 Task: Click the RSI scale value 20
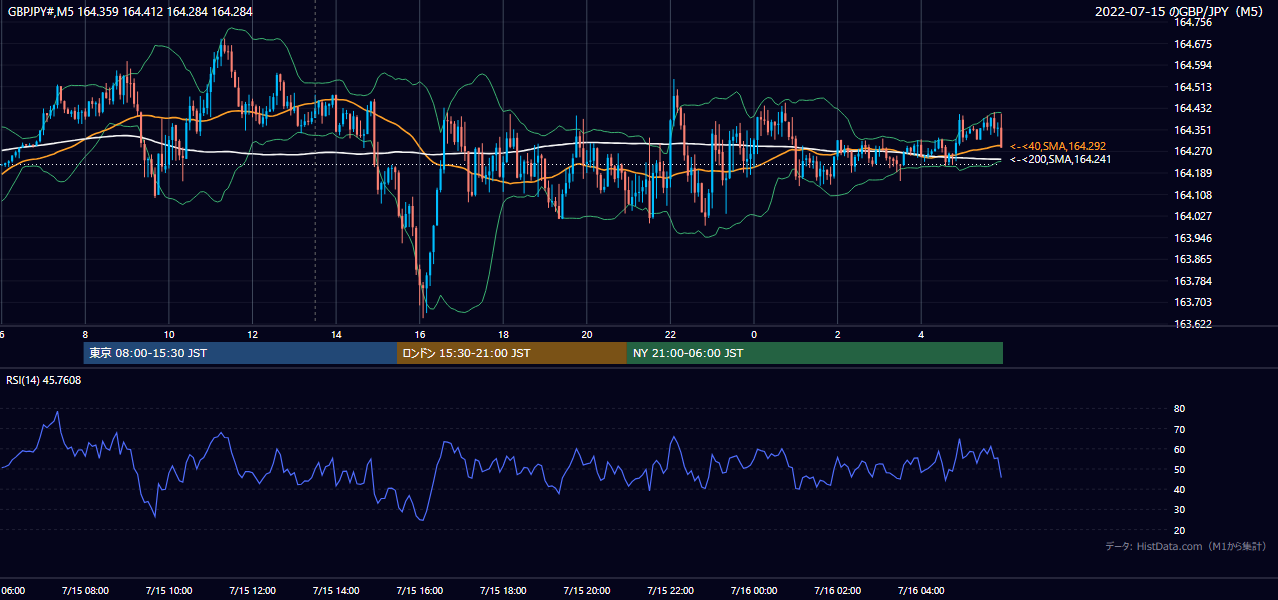point(1180,530)
